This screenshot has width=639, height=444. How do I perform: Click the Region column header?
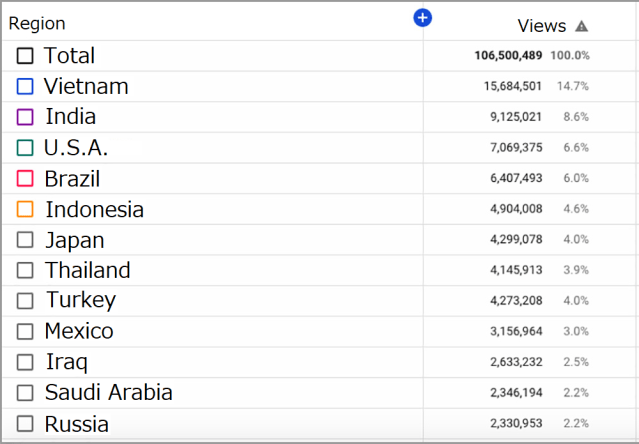[x=37, y=23]
